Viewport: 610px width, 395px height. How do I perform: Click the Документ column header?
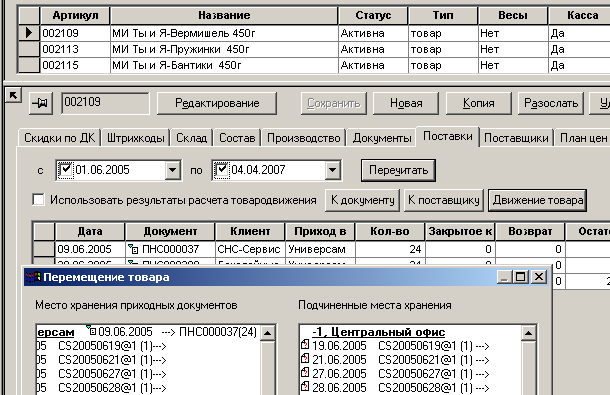coord(170,231)
